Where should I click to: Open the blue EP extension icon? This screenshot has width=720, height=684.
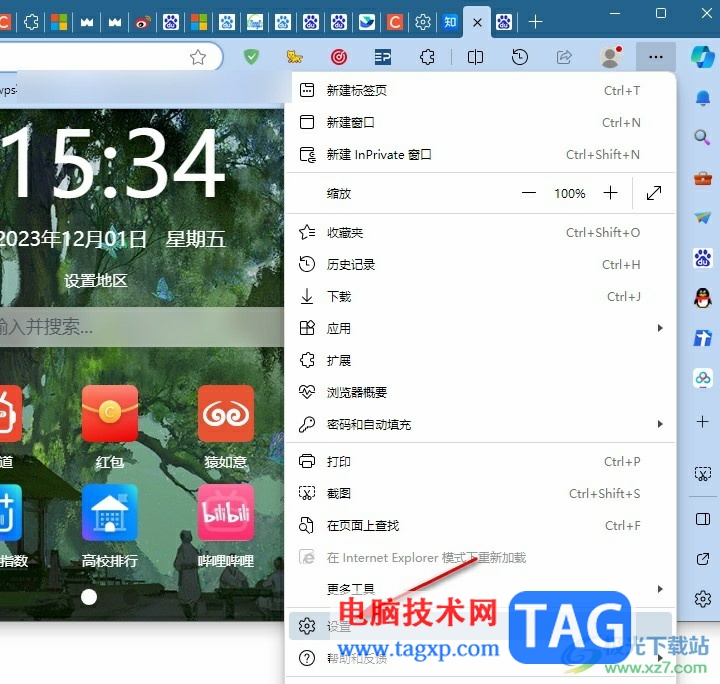click(383, 57)
